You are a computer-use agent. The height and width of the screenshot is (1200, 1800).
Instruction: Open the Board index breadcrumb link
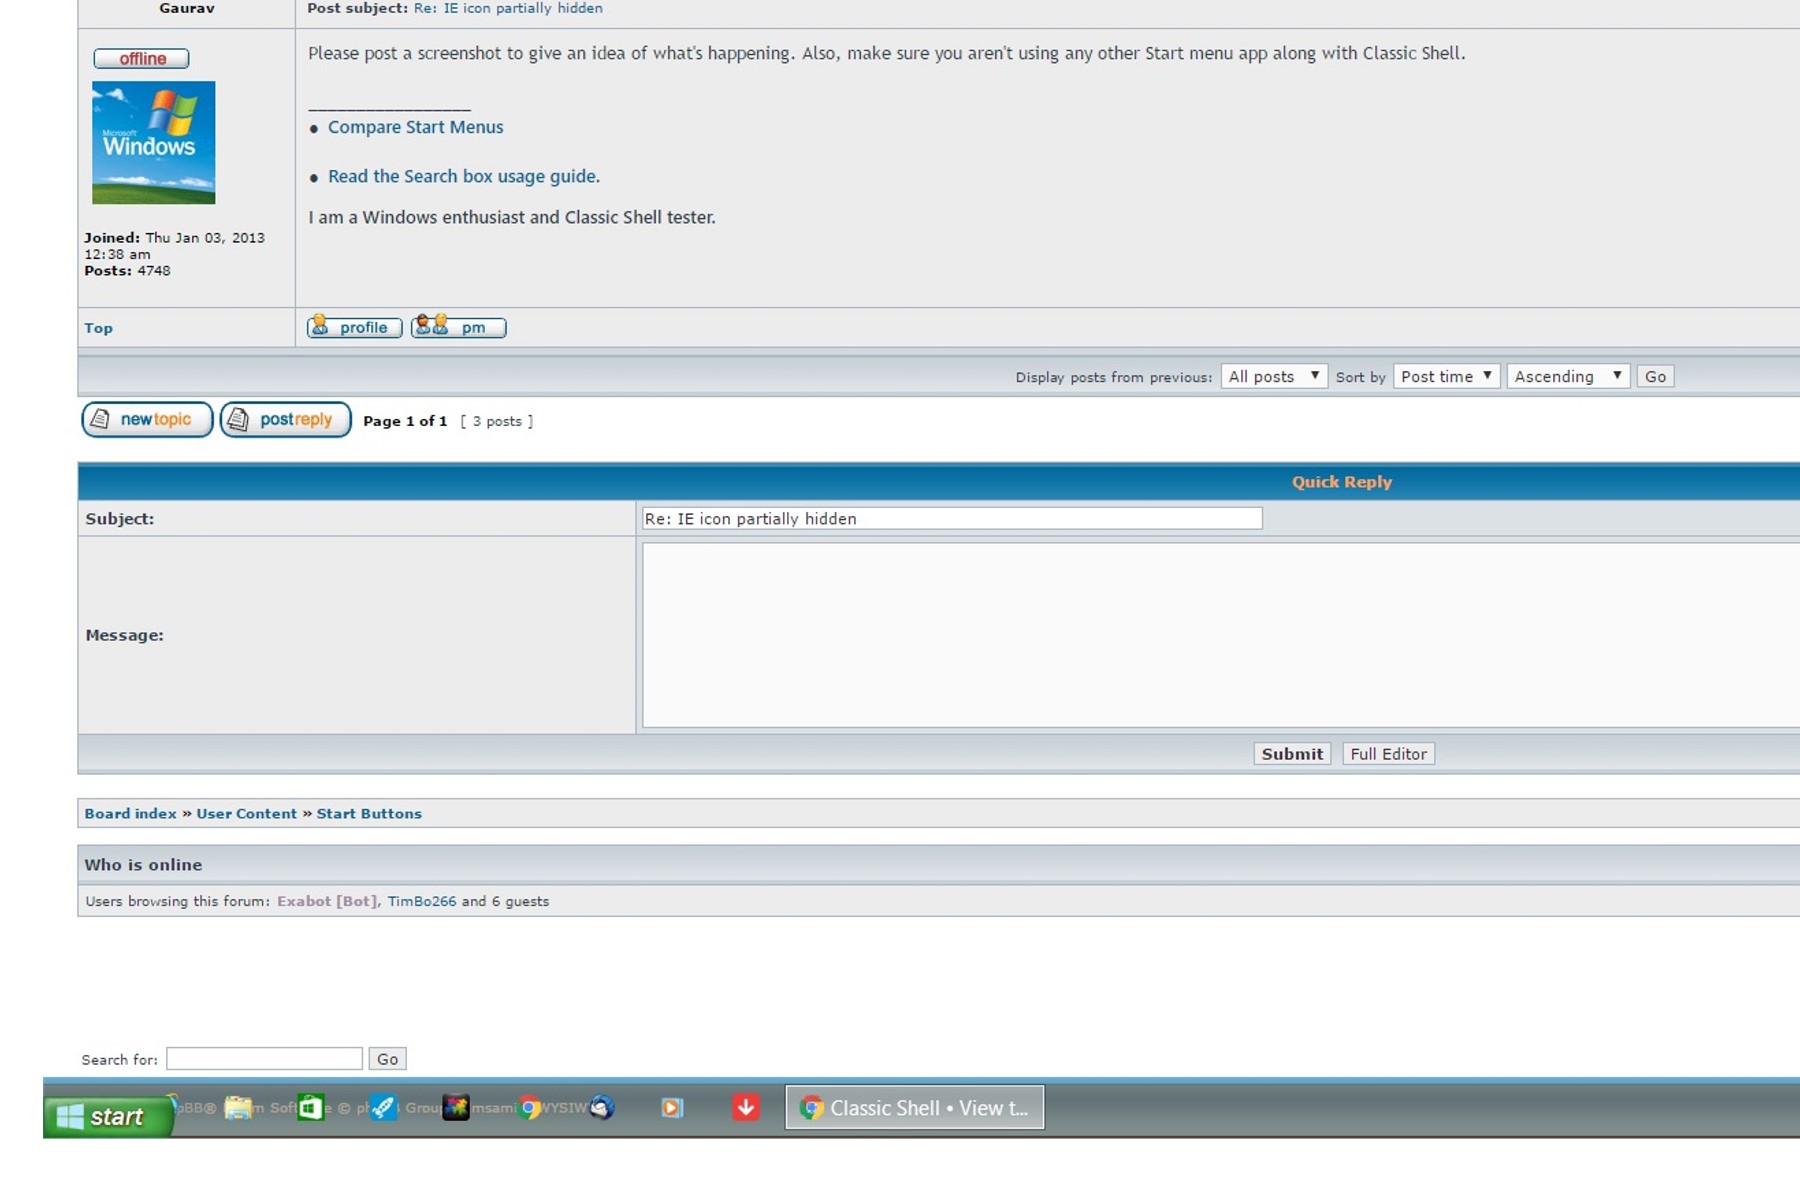coord(130,814)
